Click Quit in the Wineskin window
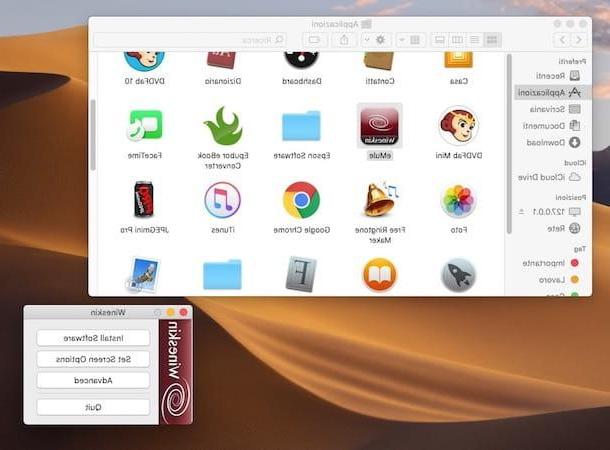610x450 pixels. click(x=93, y=407)
